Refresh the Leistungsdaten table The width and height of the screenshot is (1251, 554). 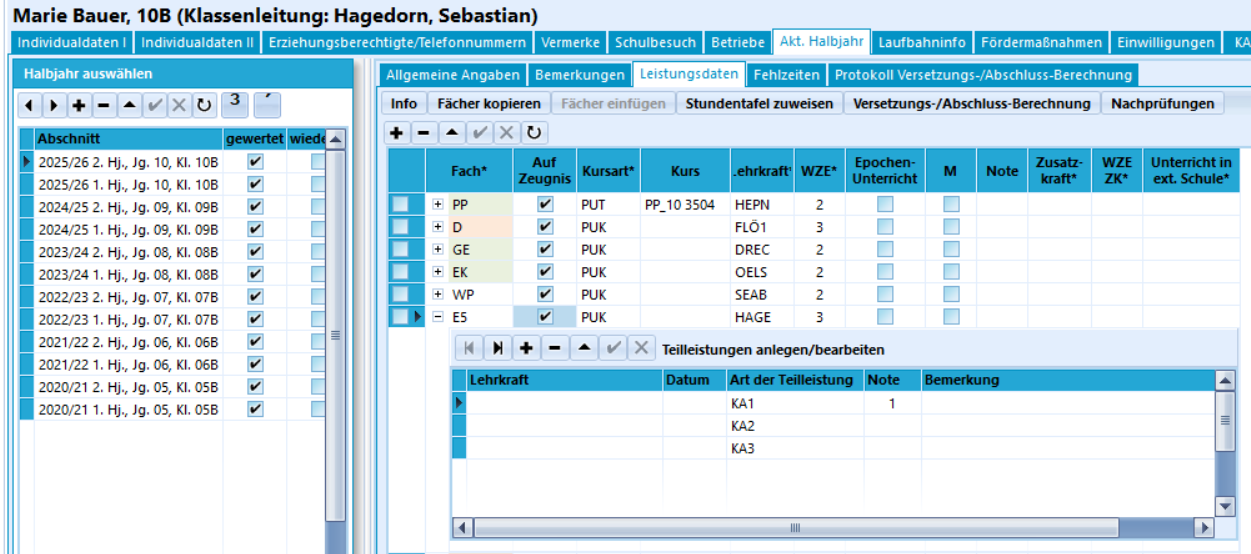click(533, 133)
